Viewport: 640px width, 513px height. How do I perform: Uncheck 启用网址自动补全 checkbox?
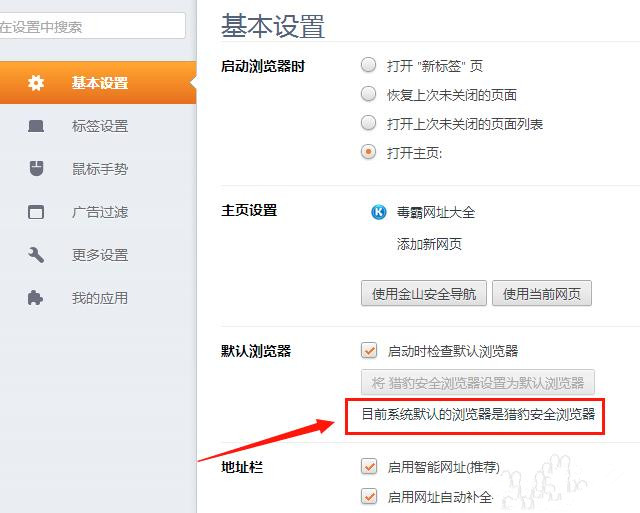coord(369,497)
